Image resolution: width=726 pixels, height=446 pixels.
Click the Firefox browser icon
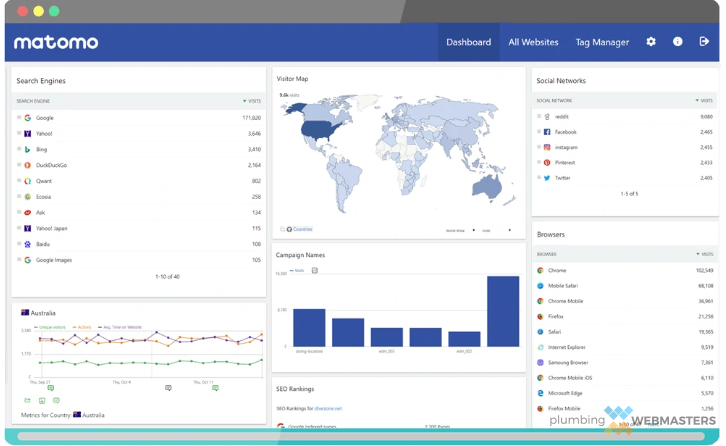540,316
